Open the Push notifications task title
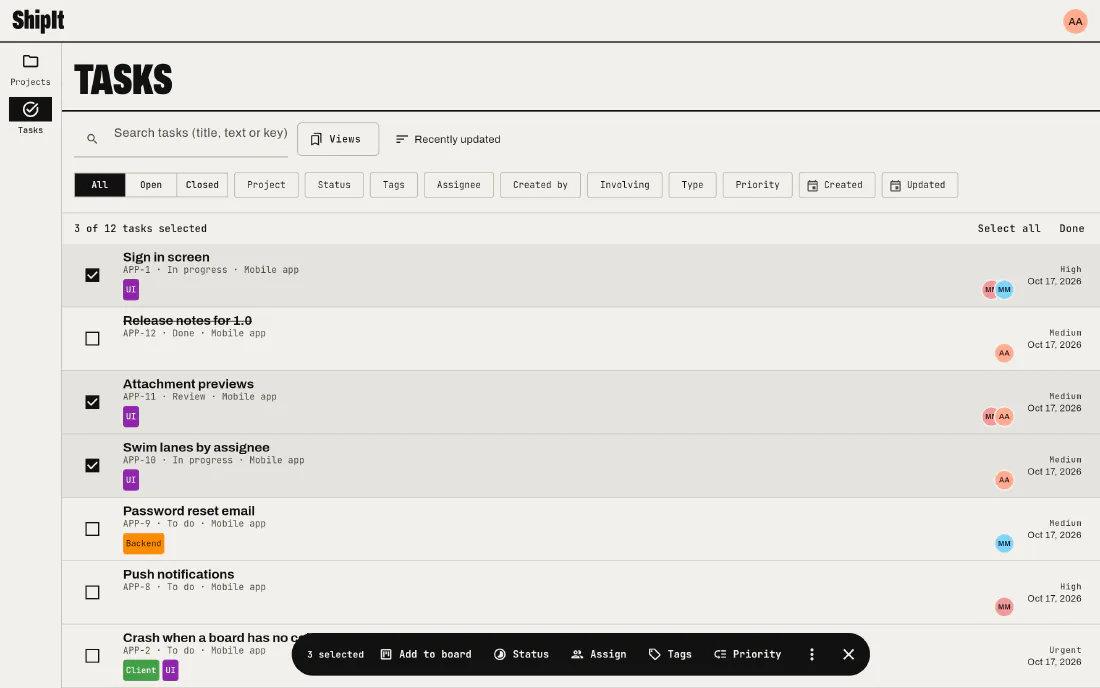 (x=178, y=574)
